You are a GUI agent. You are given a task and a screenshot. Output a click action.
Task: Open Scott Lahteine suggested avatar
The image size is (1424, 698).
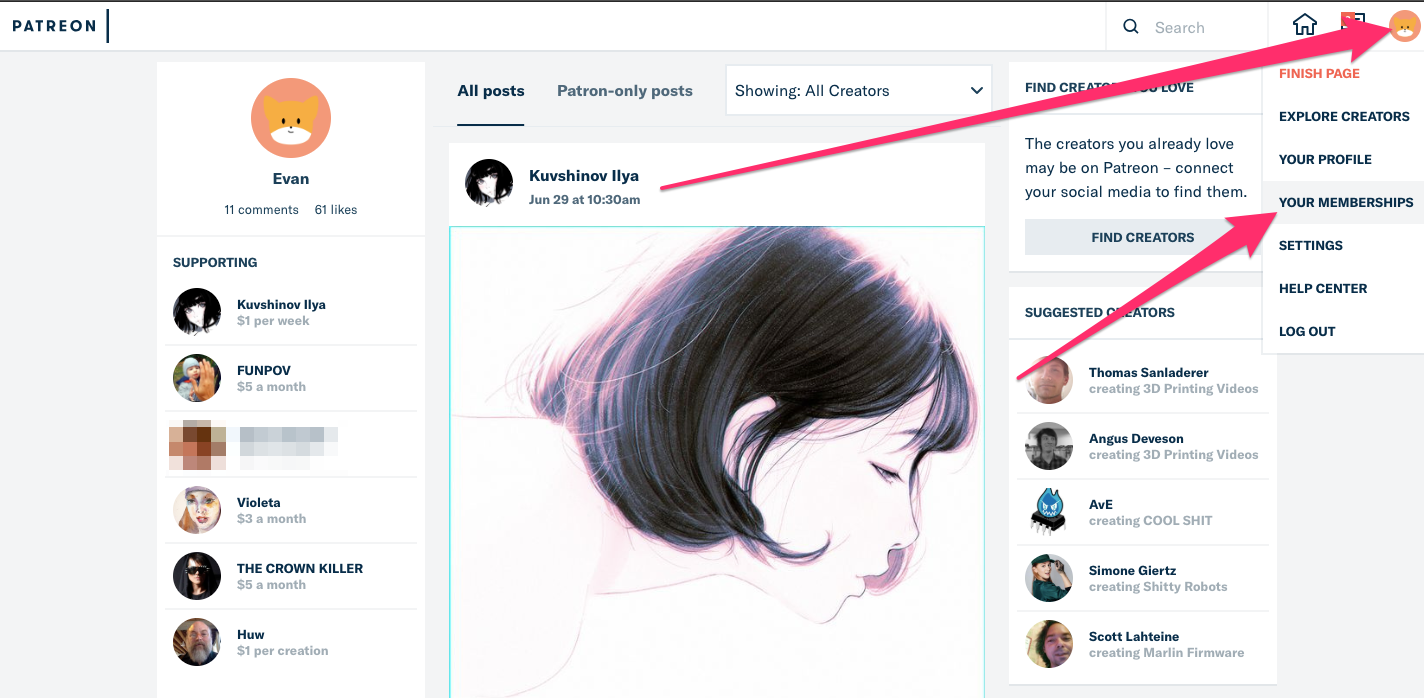[x=1049, y=644]
